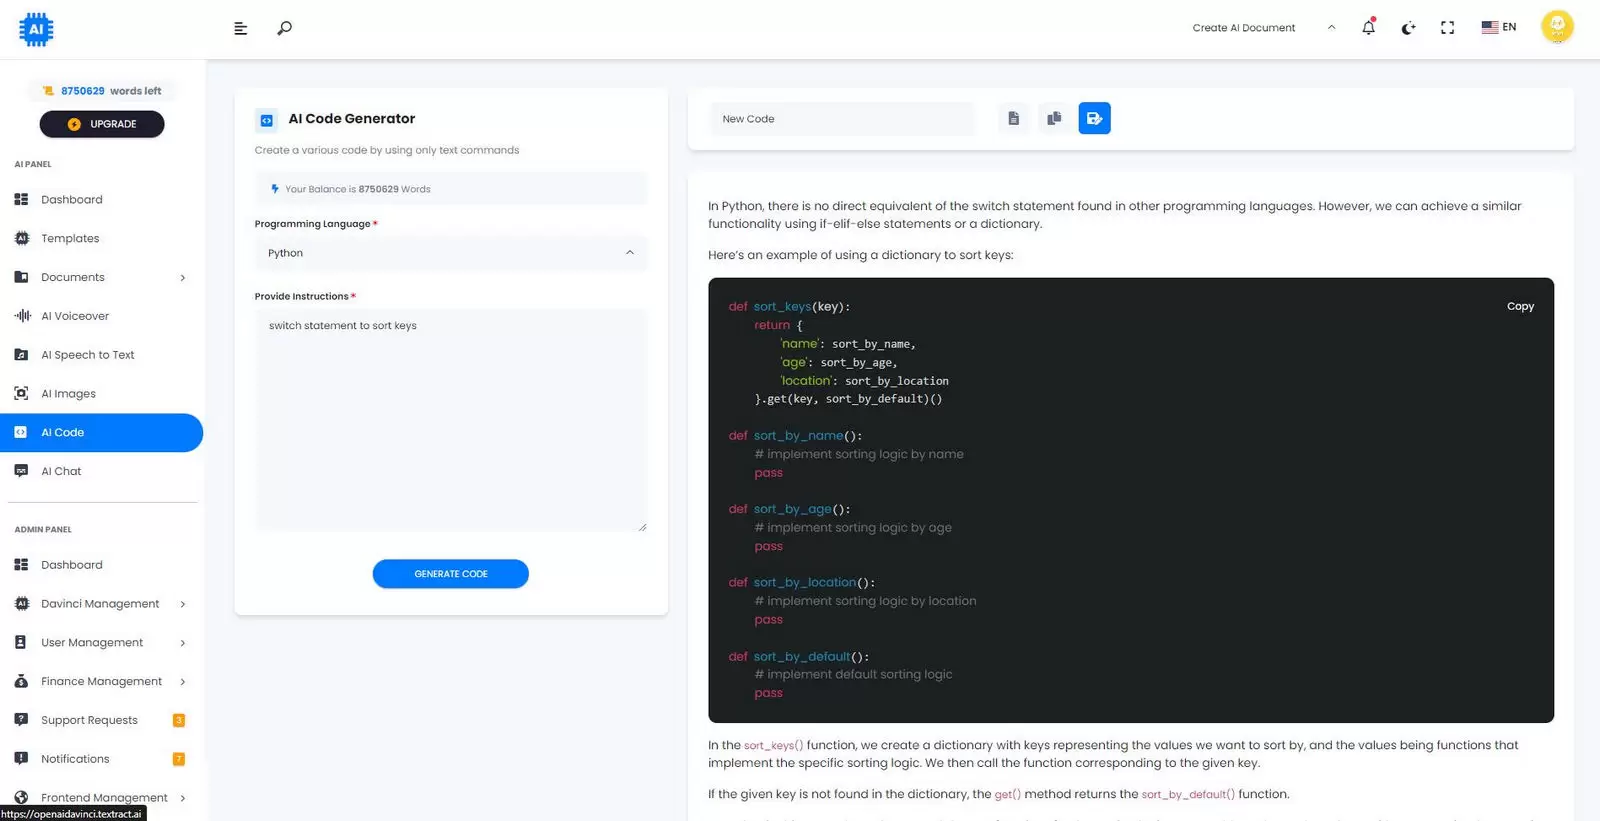The image size is (1600, 821).
Task: Click Copy in the code block
Action: click(x=1520, y=307)
